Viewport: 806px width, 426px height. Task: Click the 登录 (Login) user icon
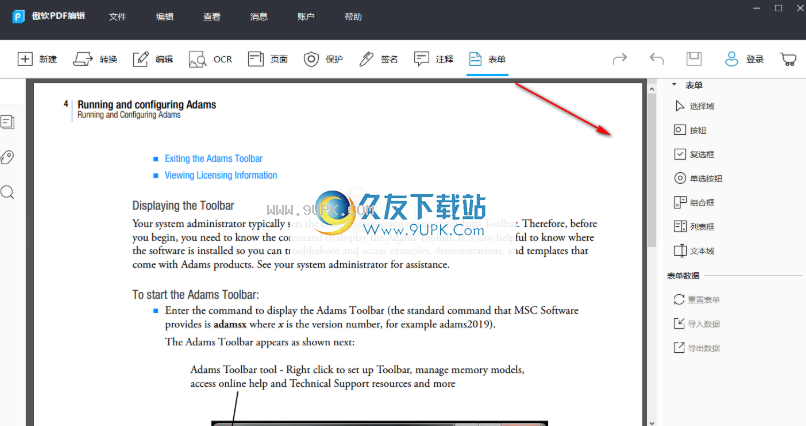731,59
